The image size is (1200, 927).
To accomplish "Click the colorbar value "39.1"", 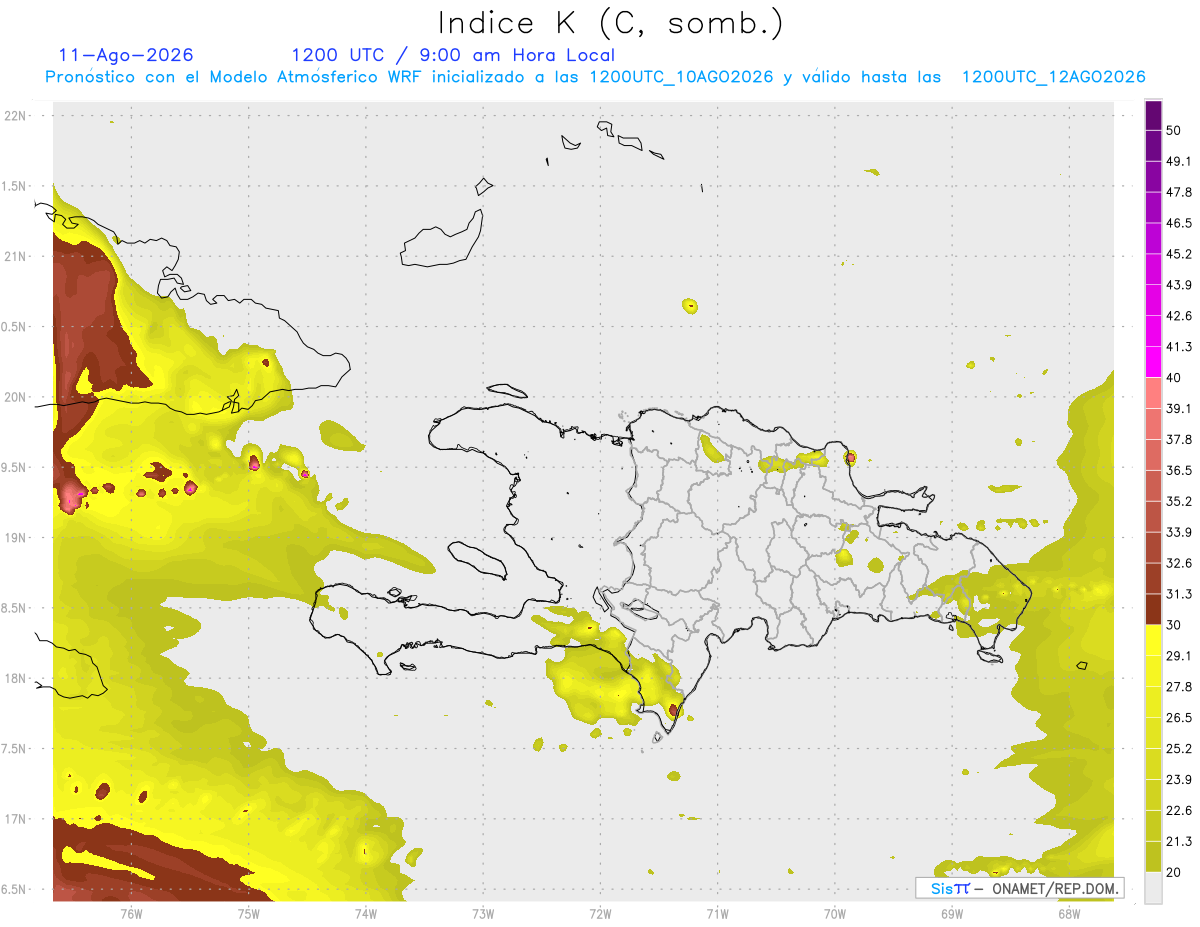I will (1179, 409).
